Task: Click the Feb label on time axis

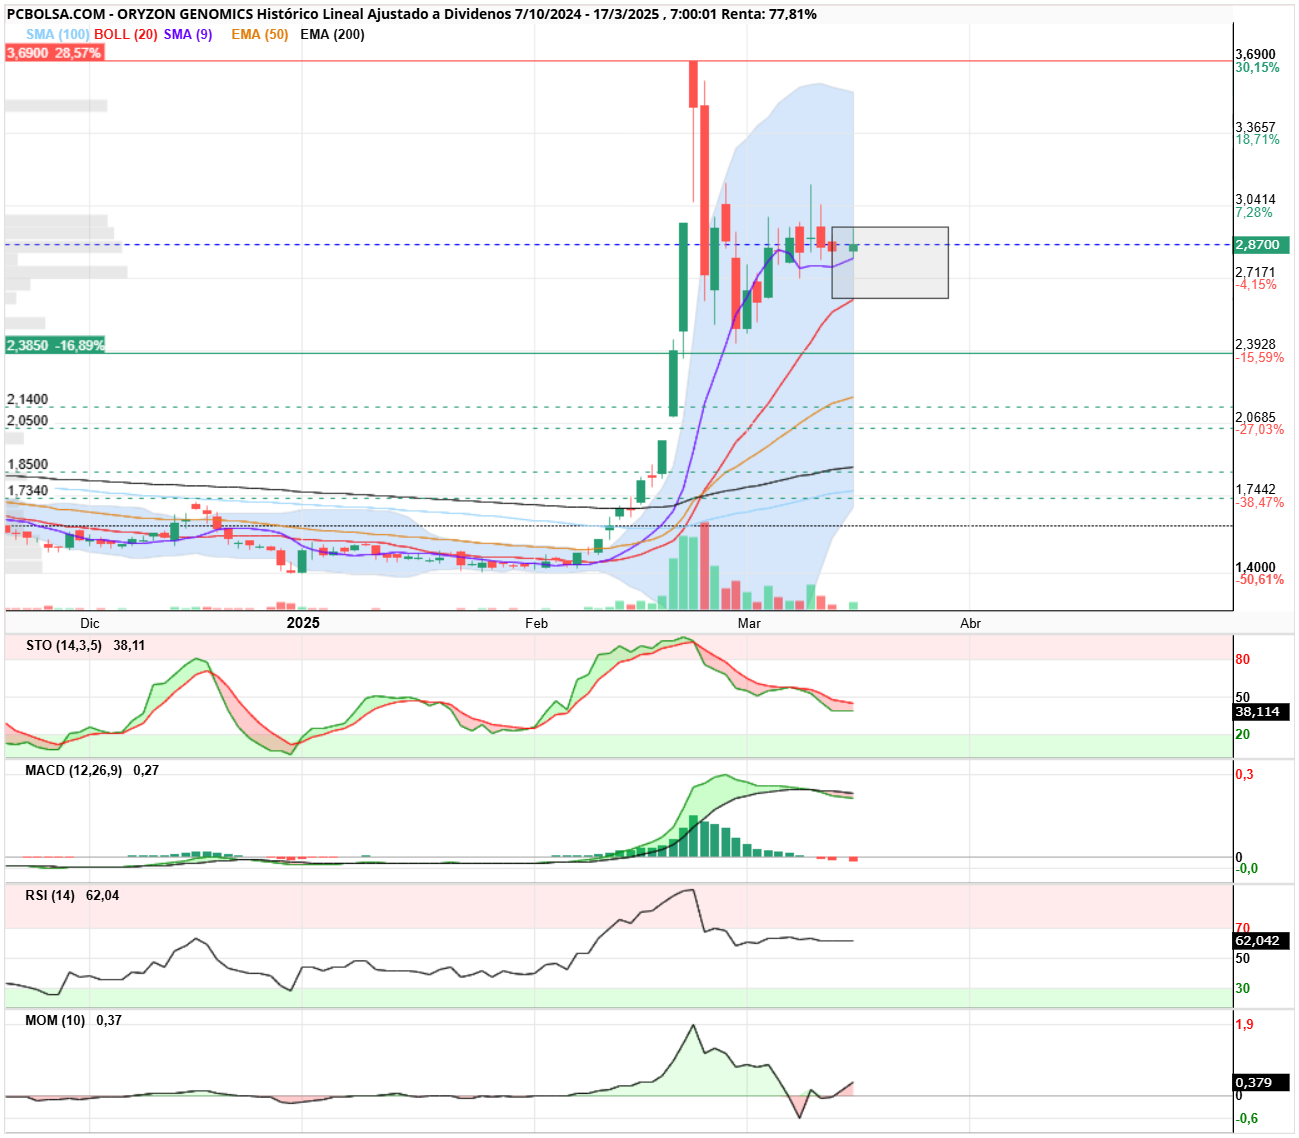Action: (536, 623)
